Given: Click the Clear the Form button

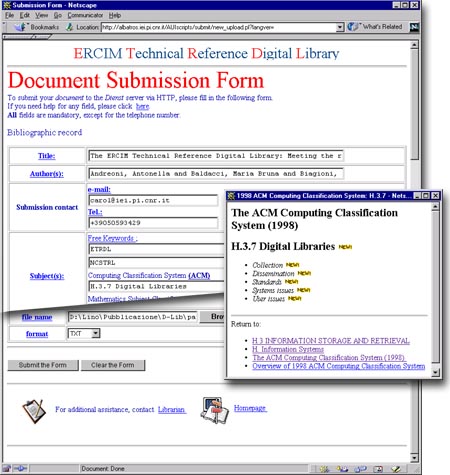Looking at the screenshot, I should 113,365.
